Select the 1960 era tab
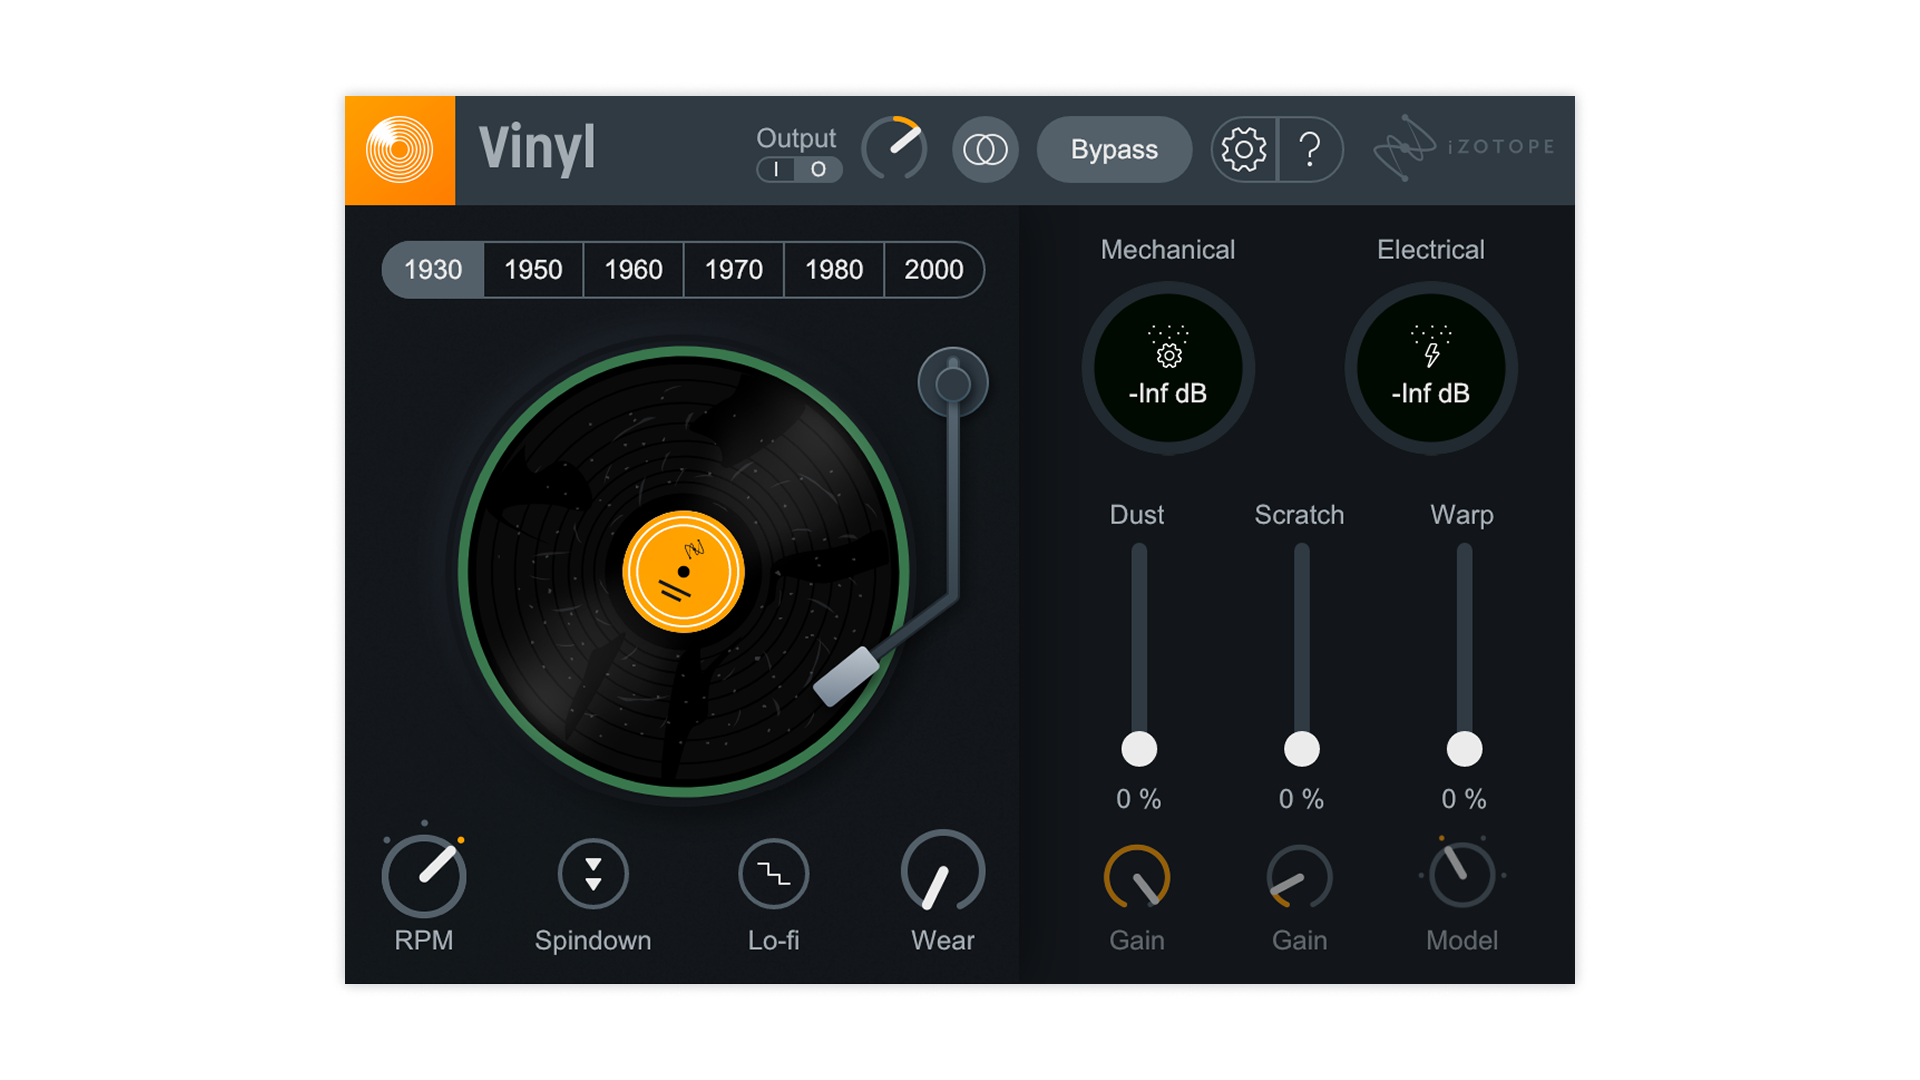Image resolution: width=1920 pixels, height=1080 pixels. click(x=634, y=270)
